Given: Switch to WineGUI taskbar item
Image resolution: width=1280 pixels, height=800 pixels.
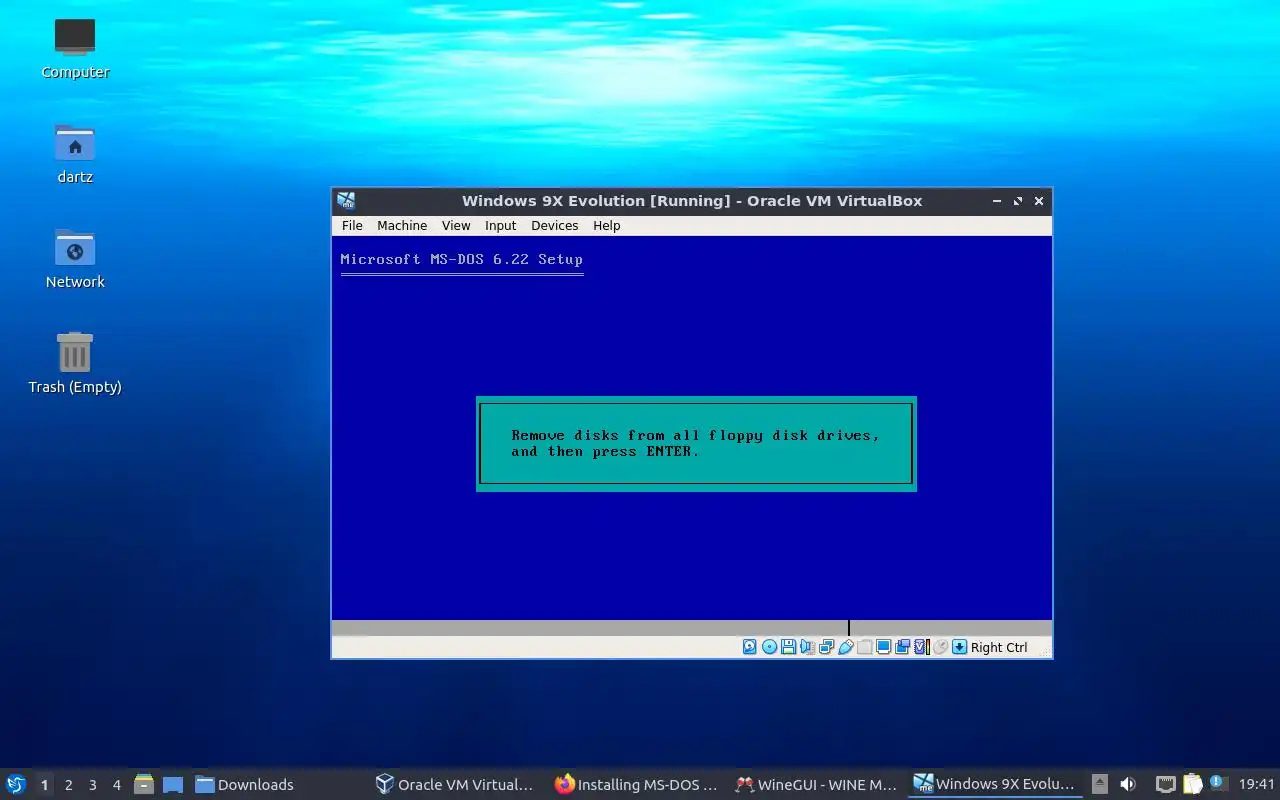Looking at the screenshot, I should tap(815, 785).
